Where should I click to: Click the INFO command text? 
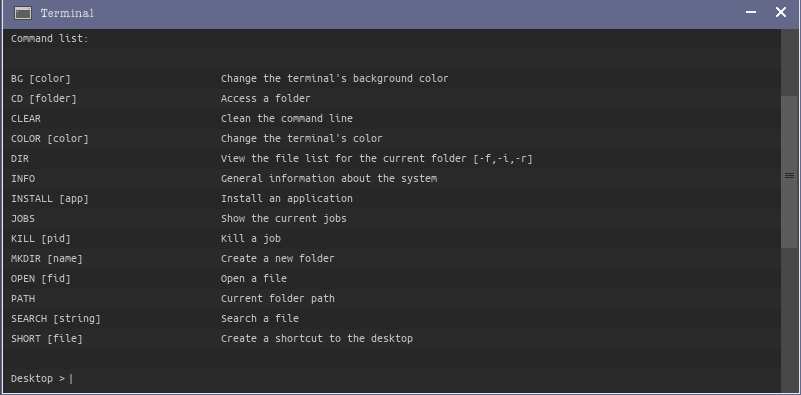click(x=23, y=178)
